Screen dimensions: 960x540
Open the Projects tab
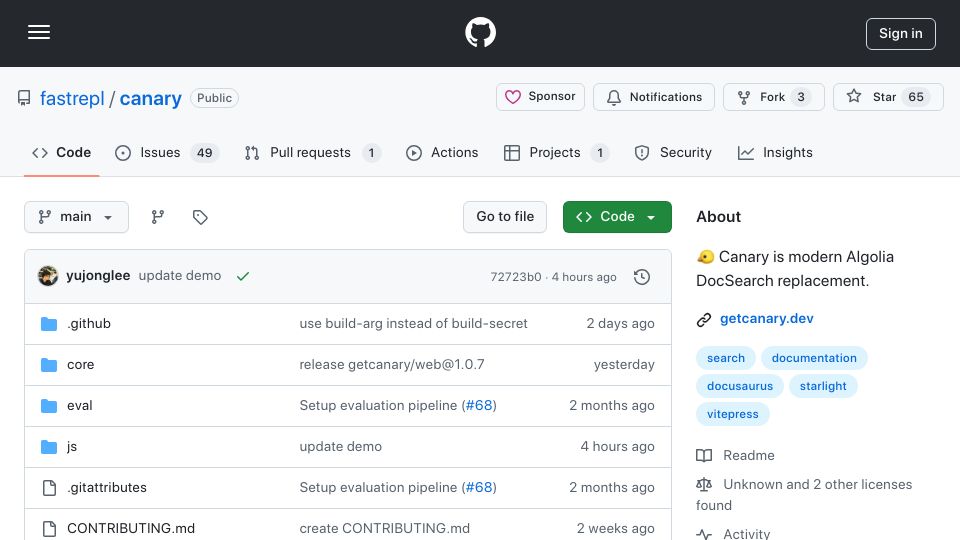coord(556,152)
